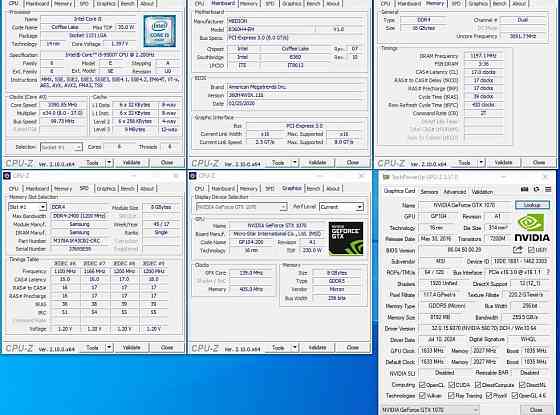Click the GDDR5 memory Type value in Graphics window
This screenshot has height=415, width=560.
pyautogui.click(x=337, y=281)
